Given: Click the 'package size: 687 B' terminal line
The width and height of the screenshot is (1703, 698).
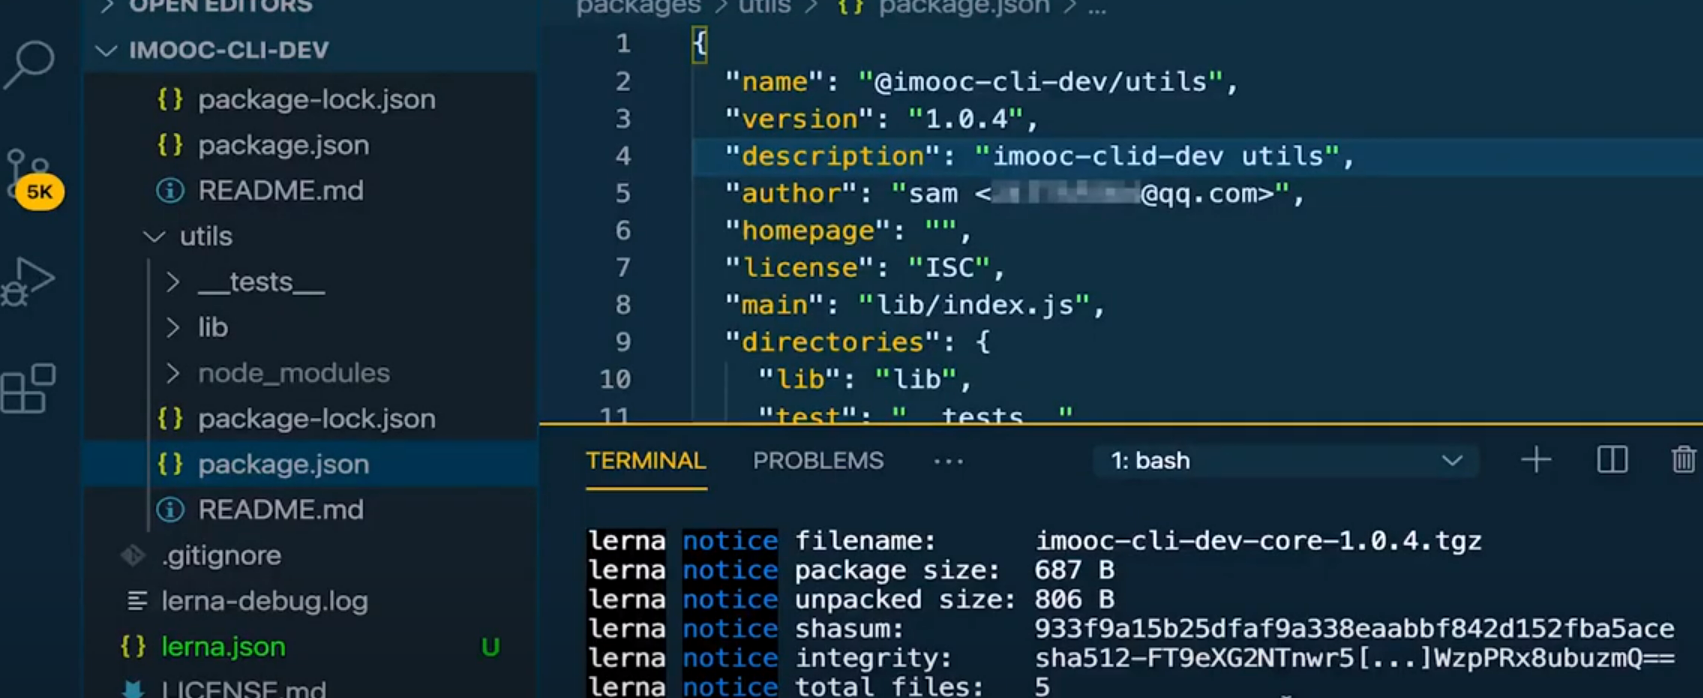Looking at the screenshot, I should 851,570.
